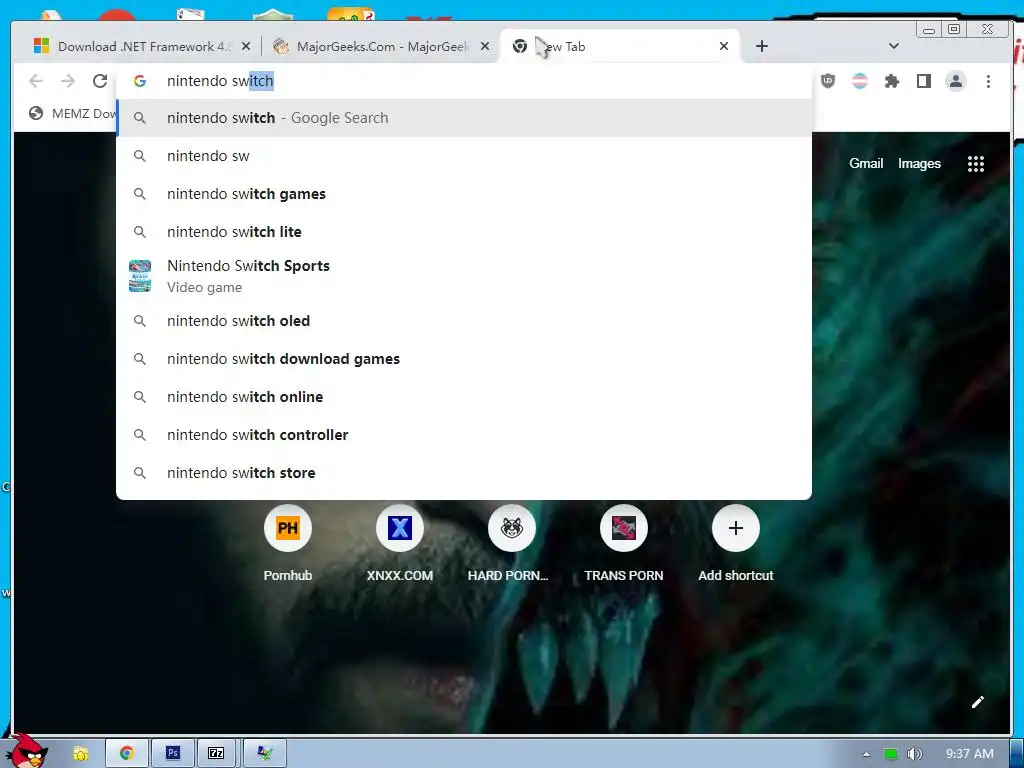Open the last taskbar program icon
The height and width of the screenshot is (768, 1024).
[264, 754]
